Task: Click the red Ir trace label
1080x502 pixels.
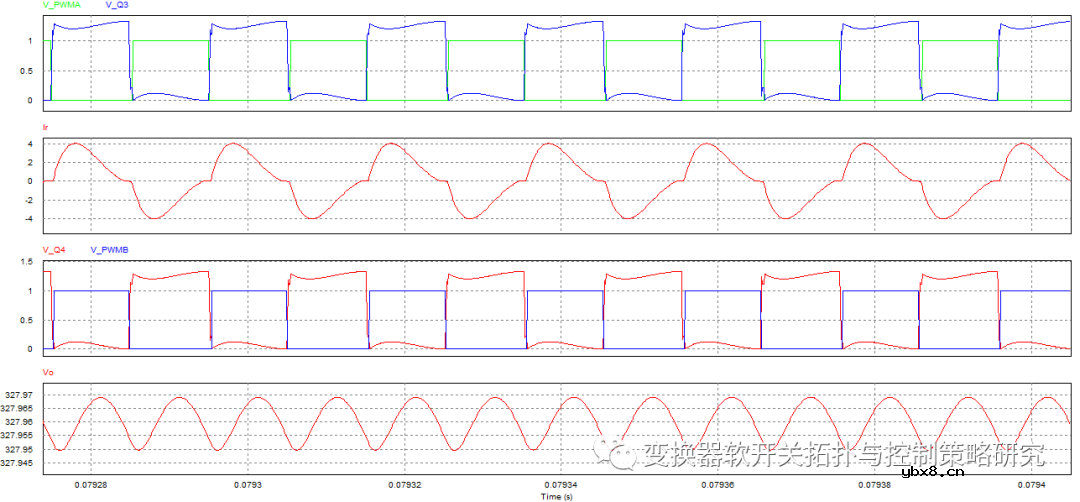Action: (47, 129)
